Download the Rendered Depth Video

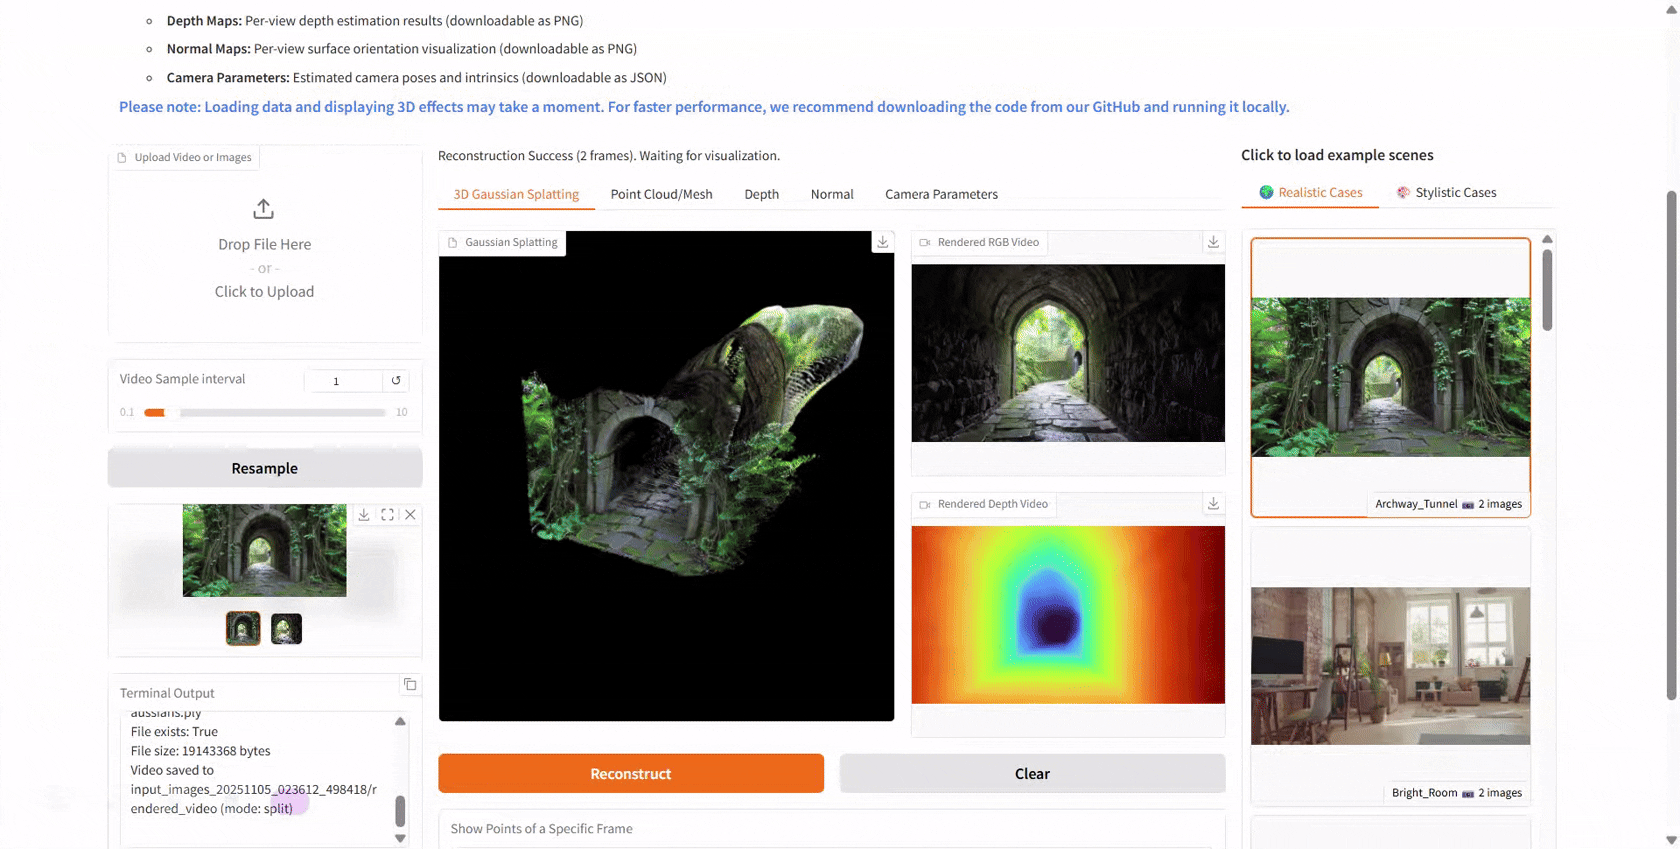(1213, 504)
